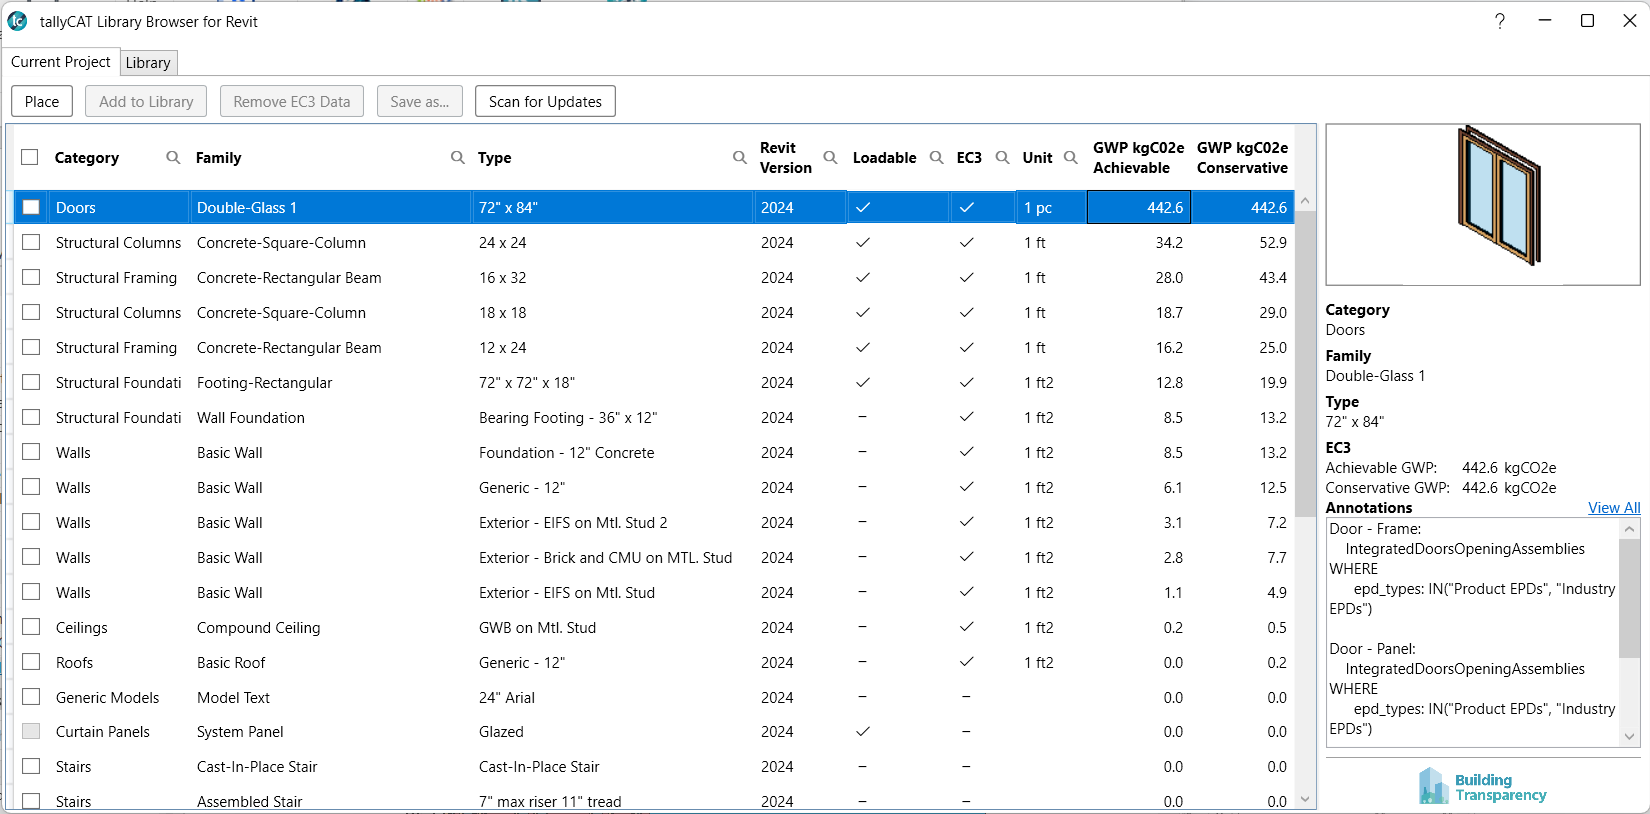Switch to the Library tab

coord(148,63)
